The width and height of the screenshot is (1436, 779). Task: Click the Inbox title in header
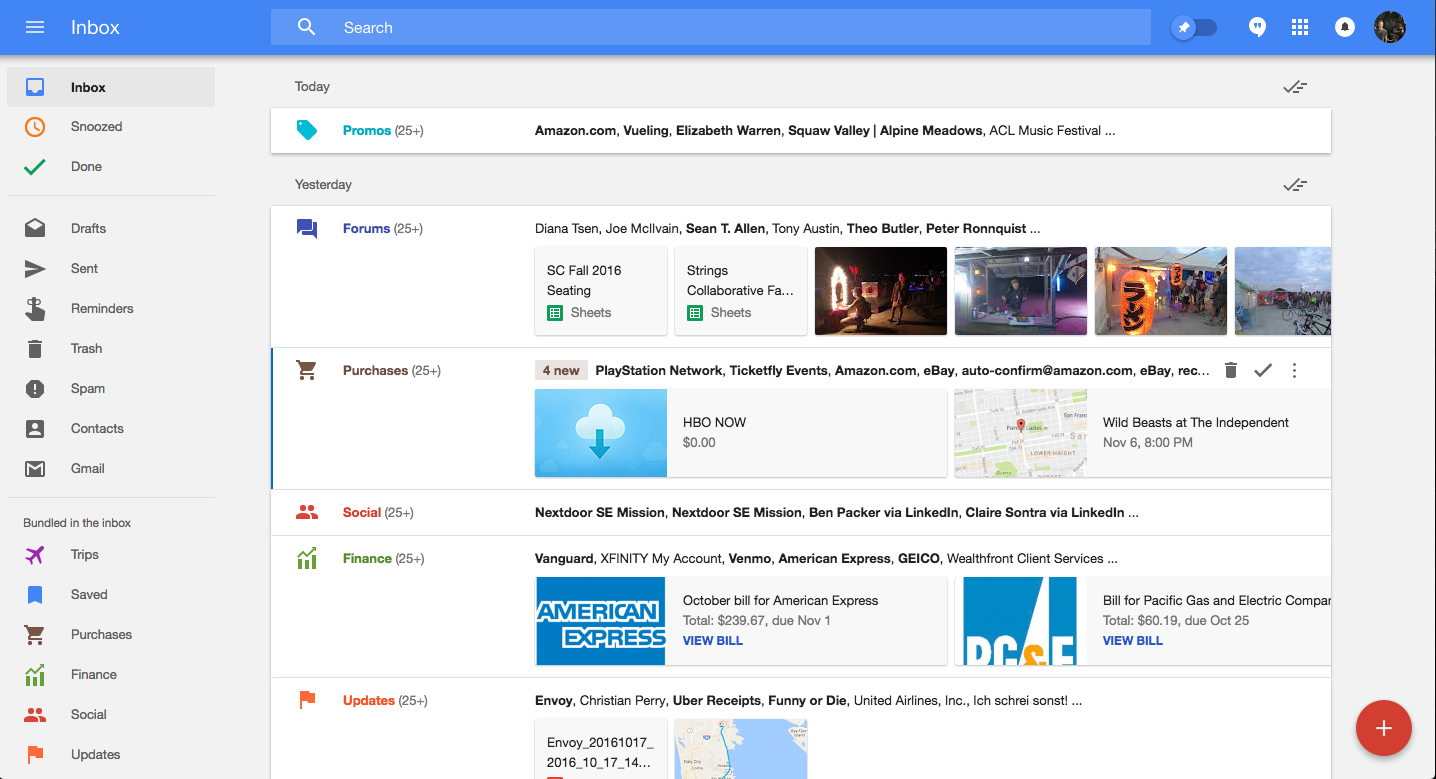pyautogui.click(x=95, y=27)
